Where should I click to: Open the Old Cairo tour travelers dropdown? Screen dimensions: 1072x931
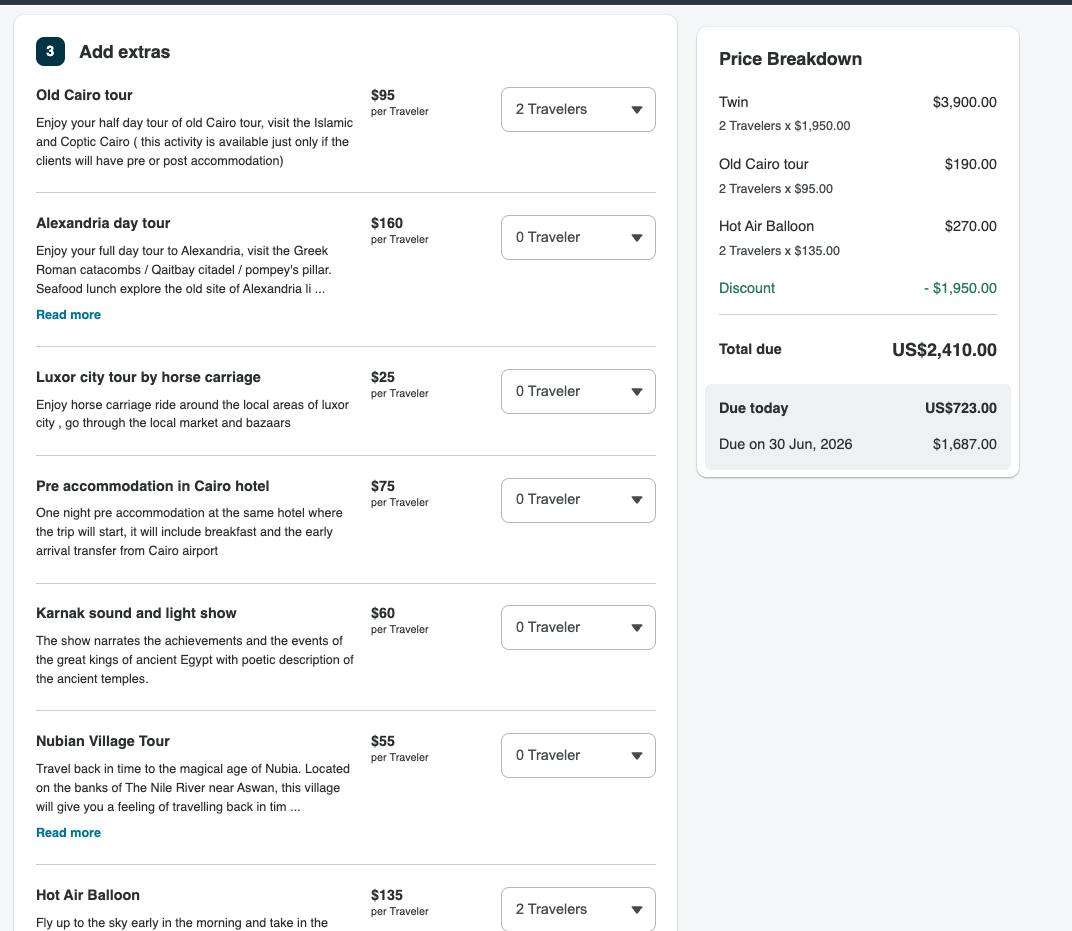point(578,109)
